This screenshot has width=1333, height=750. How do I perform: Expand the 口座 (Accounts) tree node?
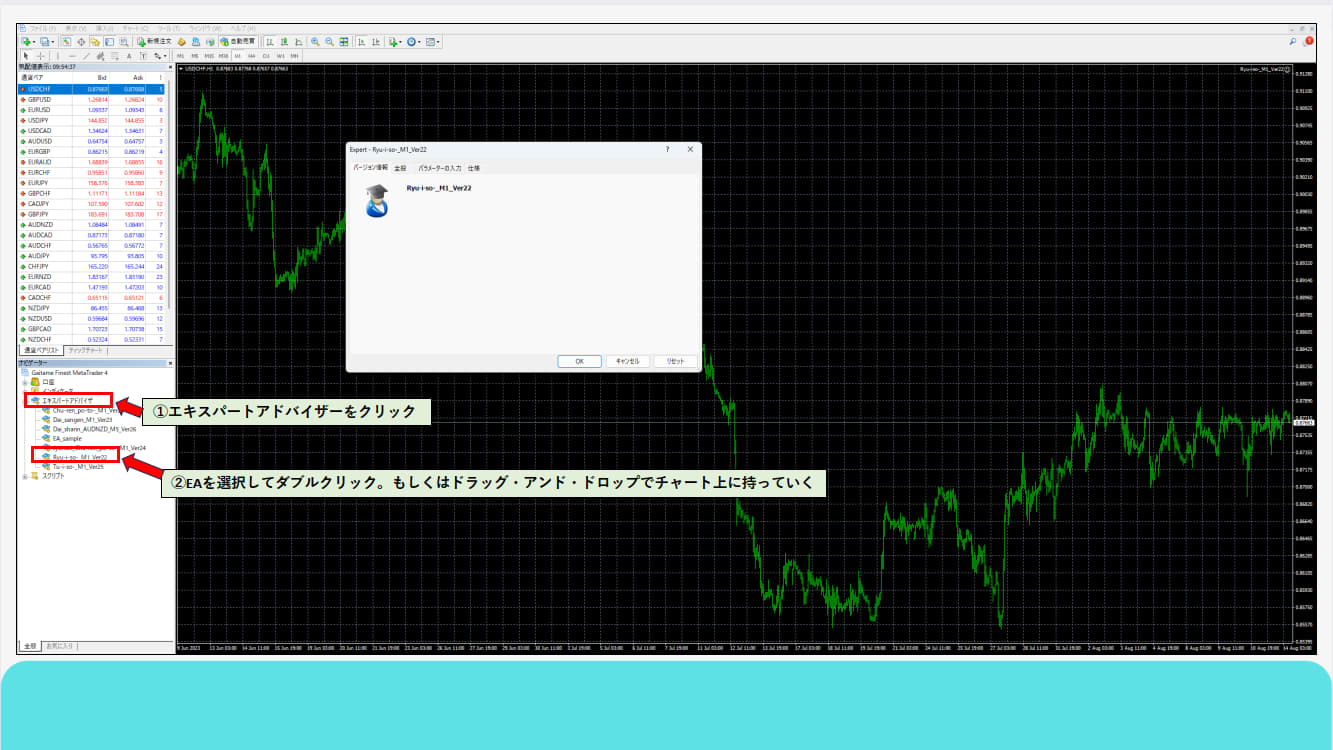pyautogui.click(x=25, y=382)
